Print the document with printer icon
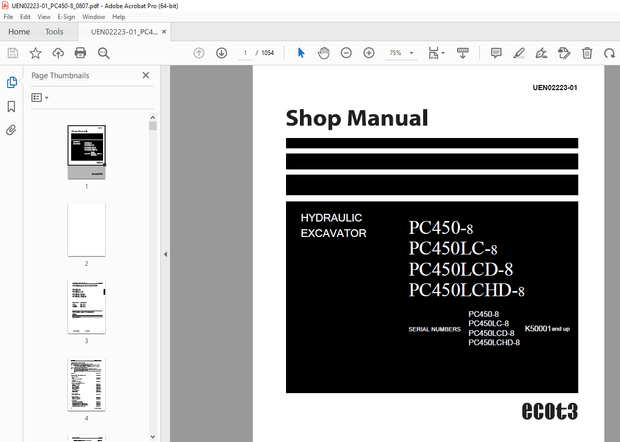Screen dimensions: 620x442 [x=81, y=53]
